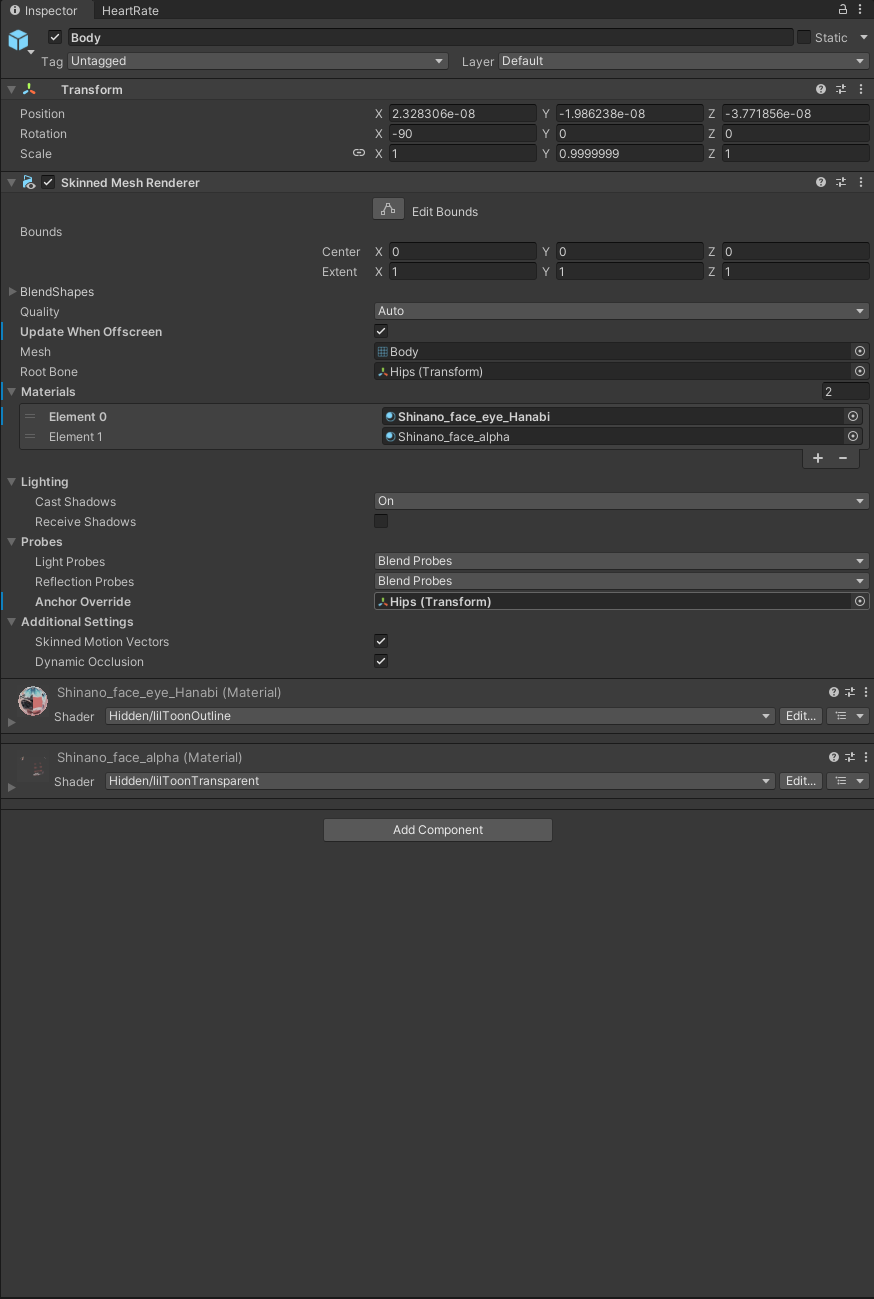
Task: Toggle Update When Offscreen checkbox
Action: tap(381, 331)
